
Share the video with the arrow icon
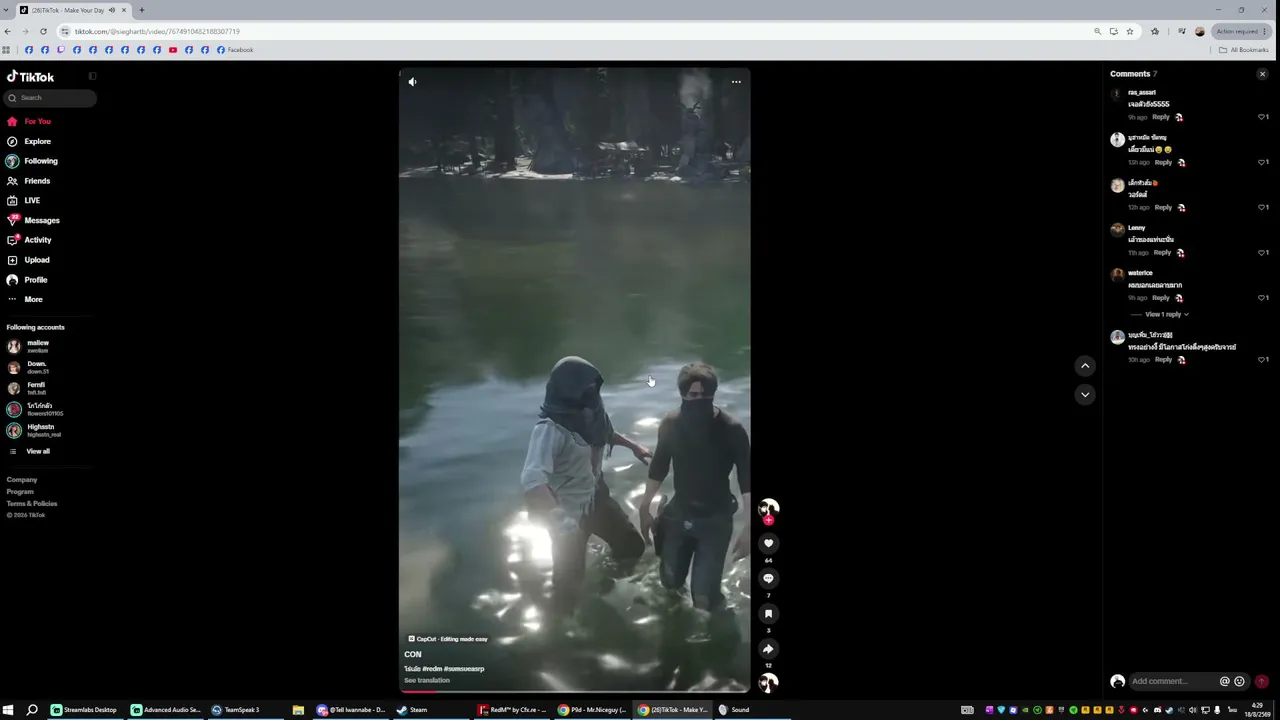(x=768, y=649)
